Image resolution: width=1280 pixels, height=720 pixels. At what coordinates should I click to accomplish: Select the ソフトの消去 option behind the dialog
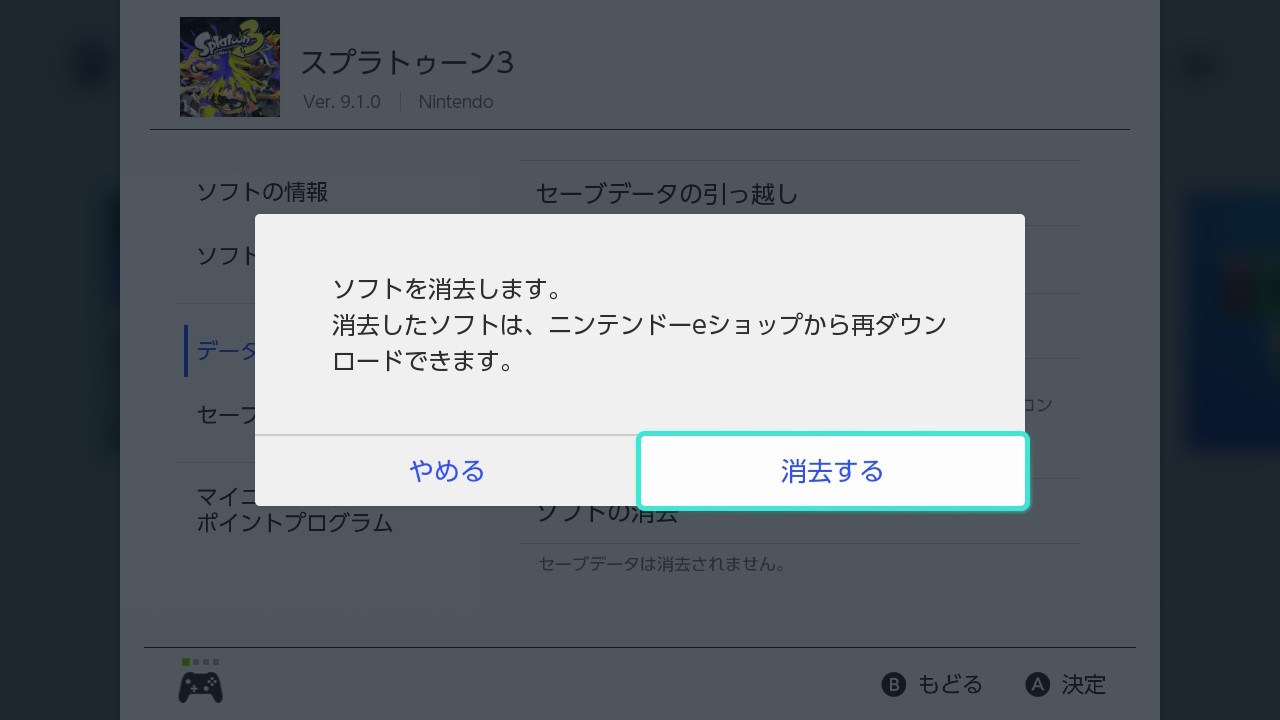tap(608, 516)
